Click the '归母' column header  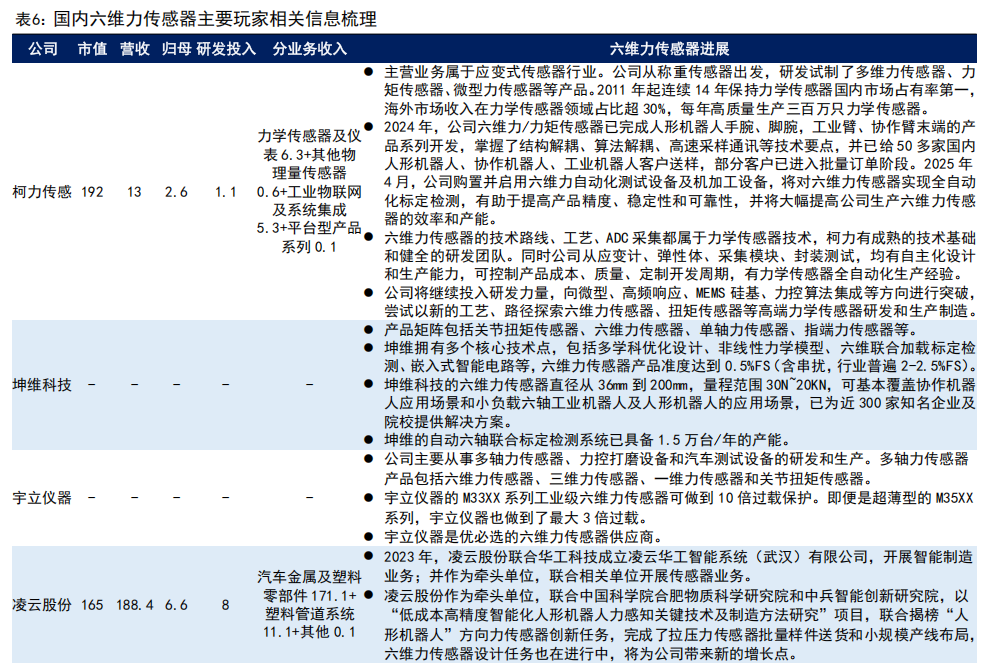pyautogui.click(x=176, y=49)
